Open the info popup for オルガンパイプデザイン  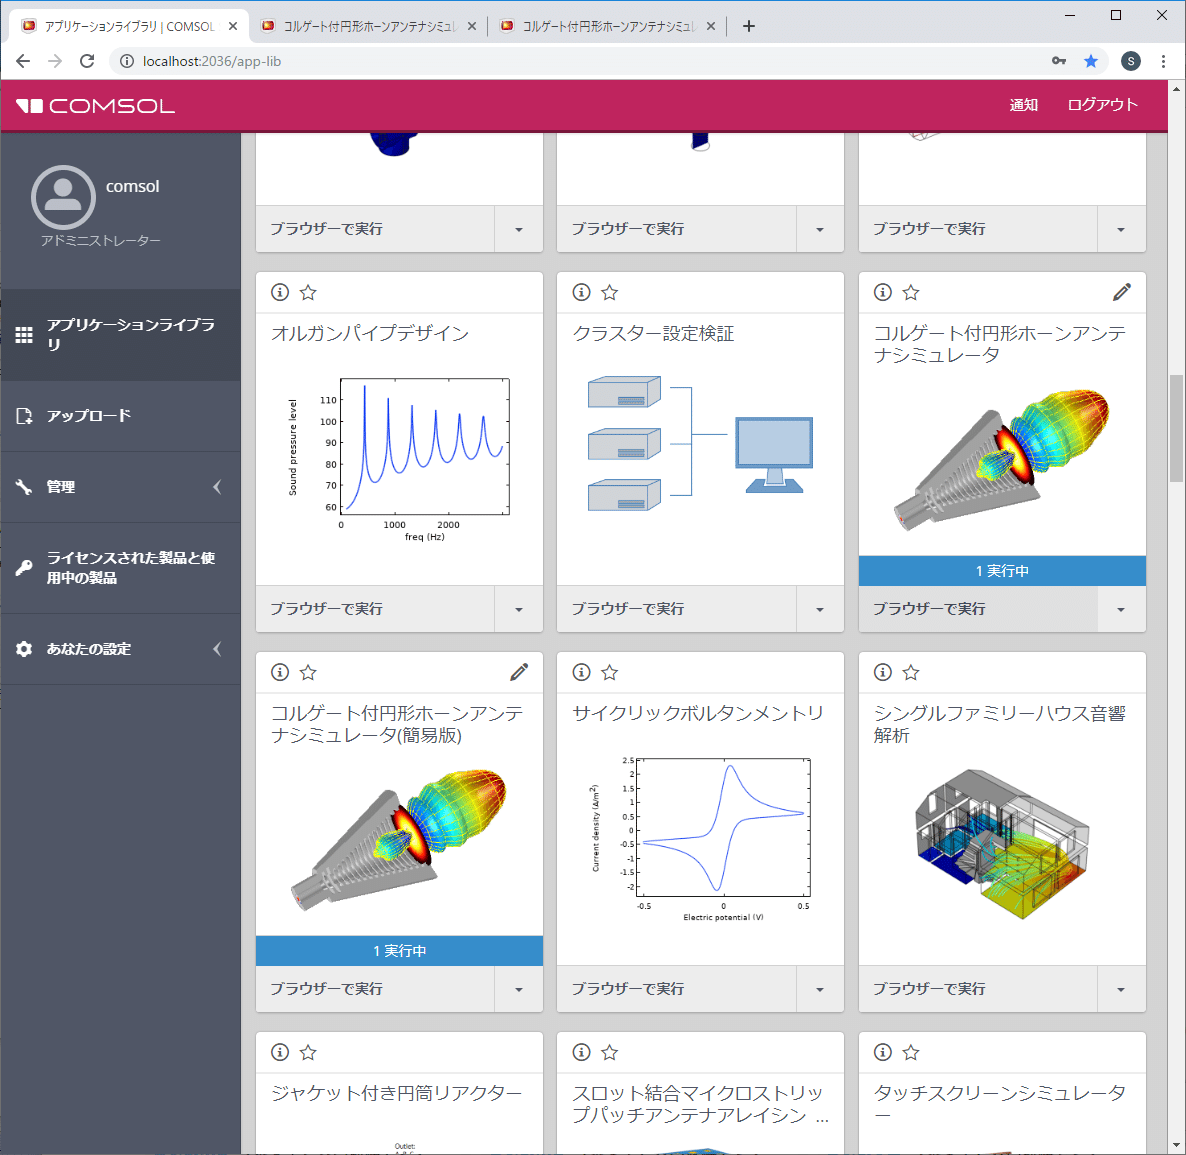[279, 292]
